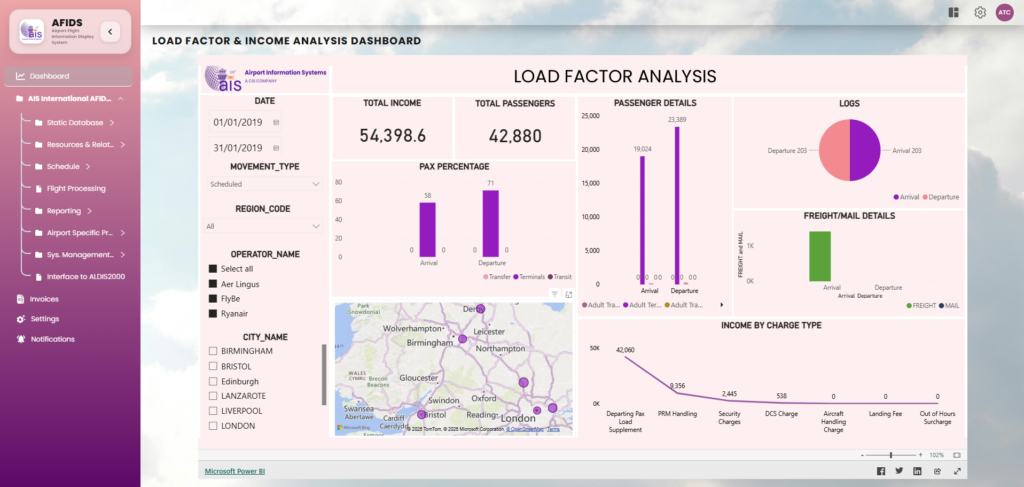Open the REGION_CODE dropdown
Image resolution: width=1024 pixels, height=487 pixels.
click(264, 226)
